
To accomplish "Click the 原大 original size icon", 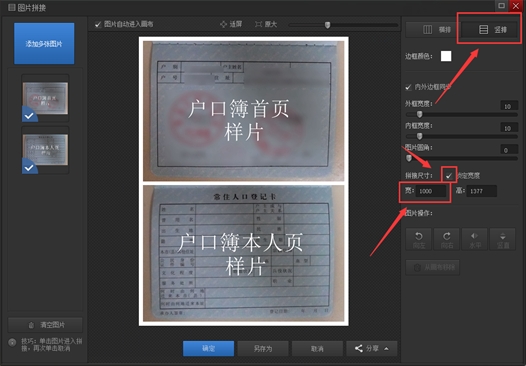I will [258, 24].
